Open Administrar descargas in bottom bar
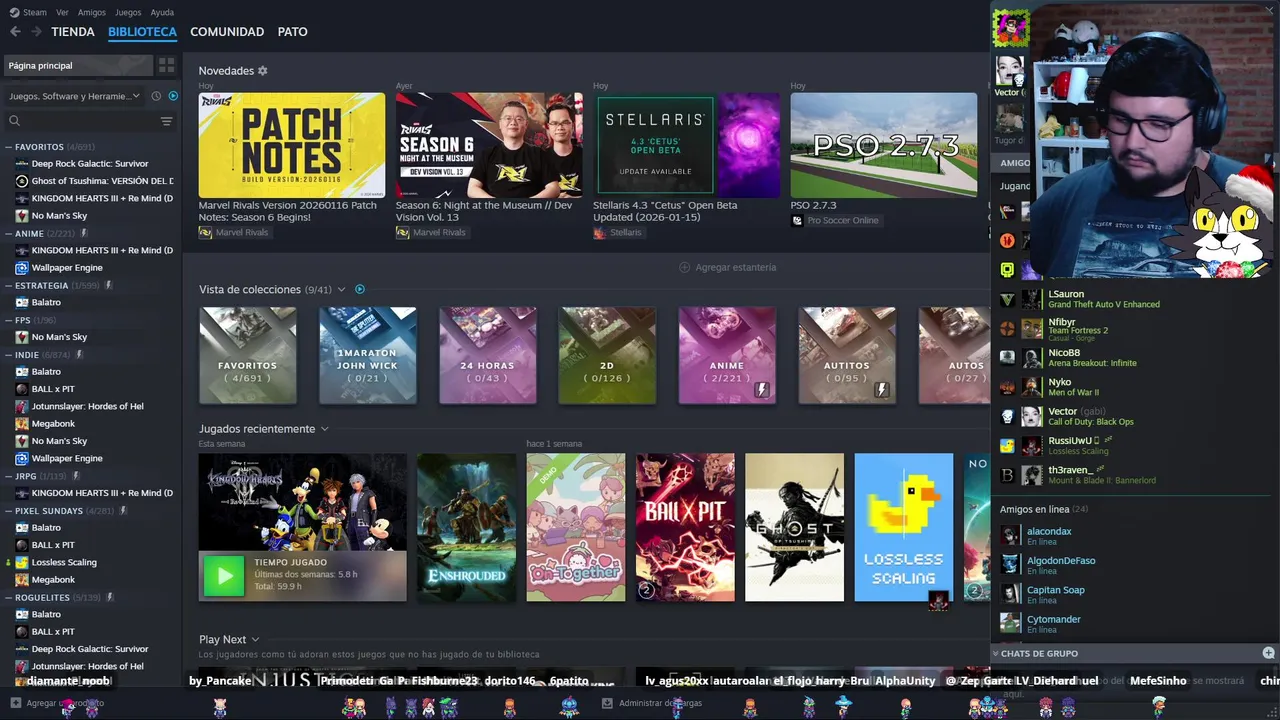The width and height of the screenshot is (1280, 720). tap(652, 703)
